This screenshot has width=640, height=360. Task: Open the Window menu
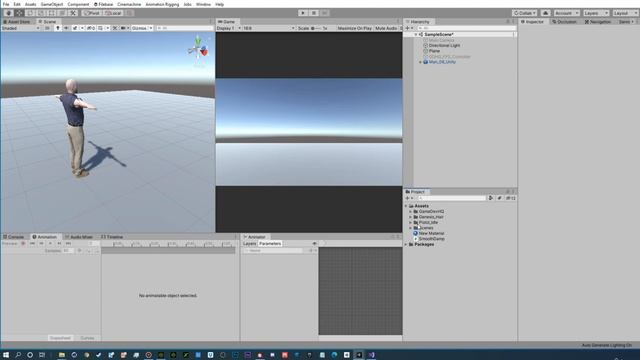pyautogui.click(x=203, y=4)
